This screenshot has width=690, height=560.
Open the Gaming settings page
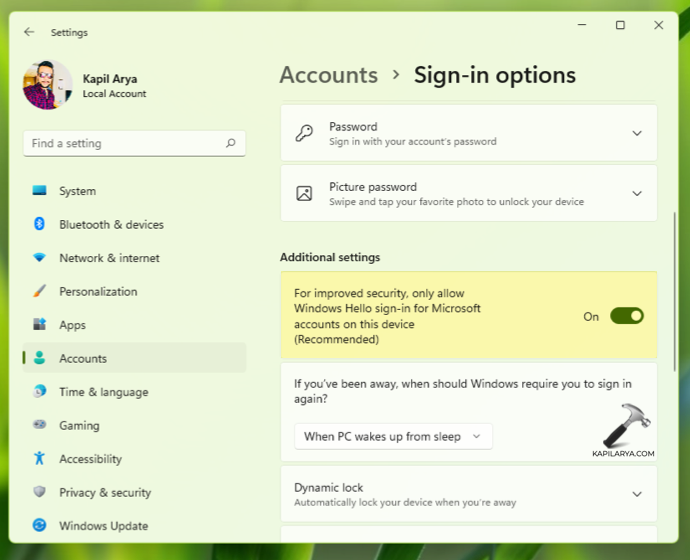pyautogui.click(x=134, y=425)
